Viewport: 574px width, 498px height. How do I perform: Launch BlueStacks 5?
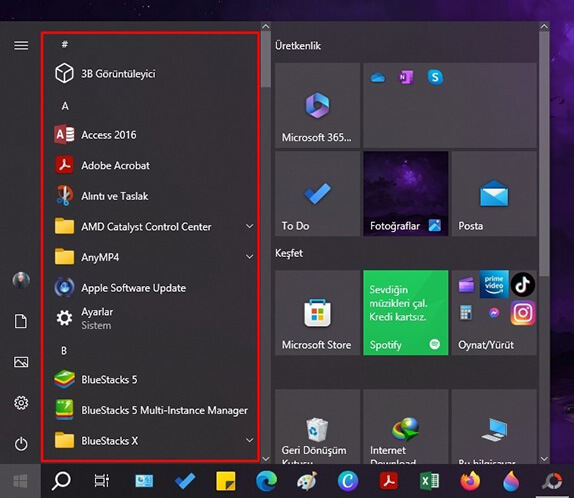150,379
